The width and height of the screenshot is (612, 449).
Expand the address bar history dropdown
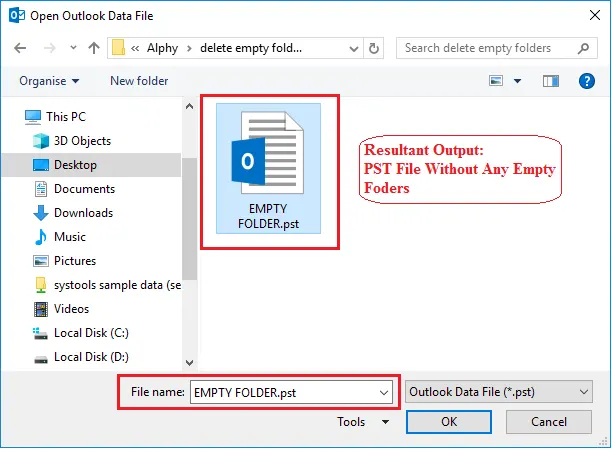tap(354, 49)
